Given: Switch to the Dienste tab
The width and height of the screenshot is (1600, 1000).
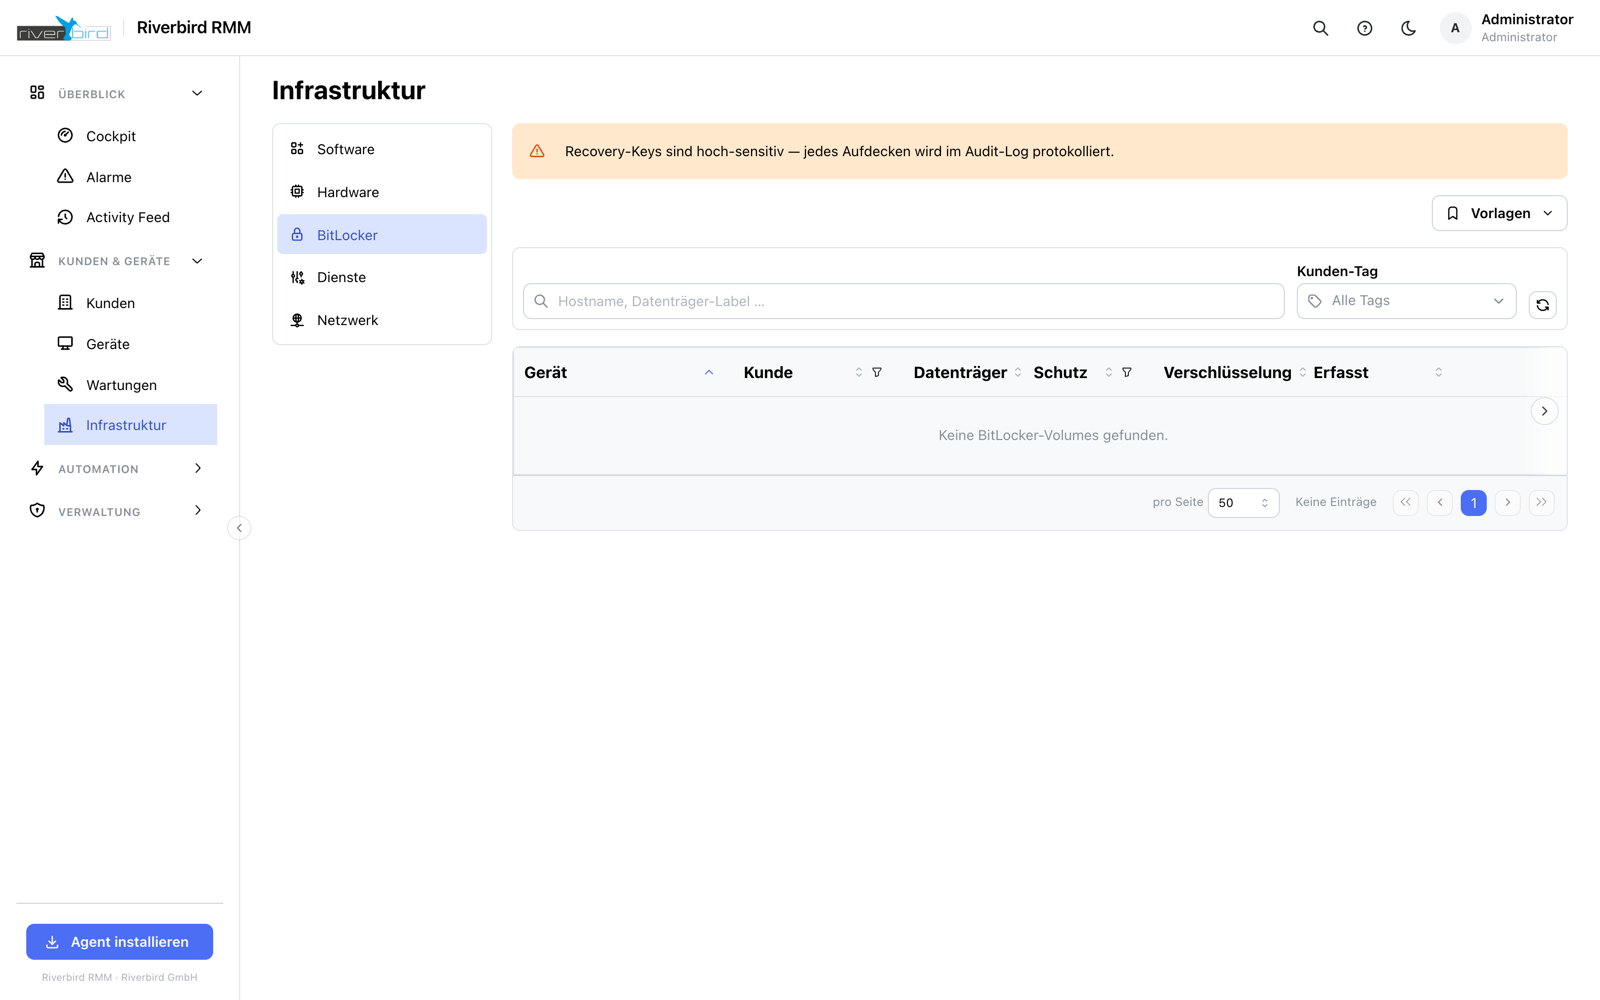Looking at the screenshot, I should coord(382,277).
